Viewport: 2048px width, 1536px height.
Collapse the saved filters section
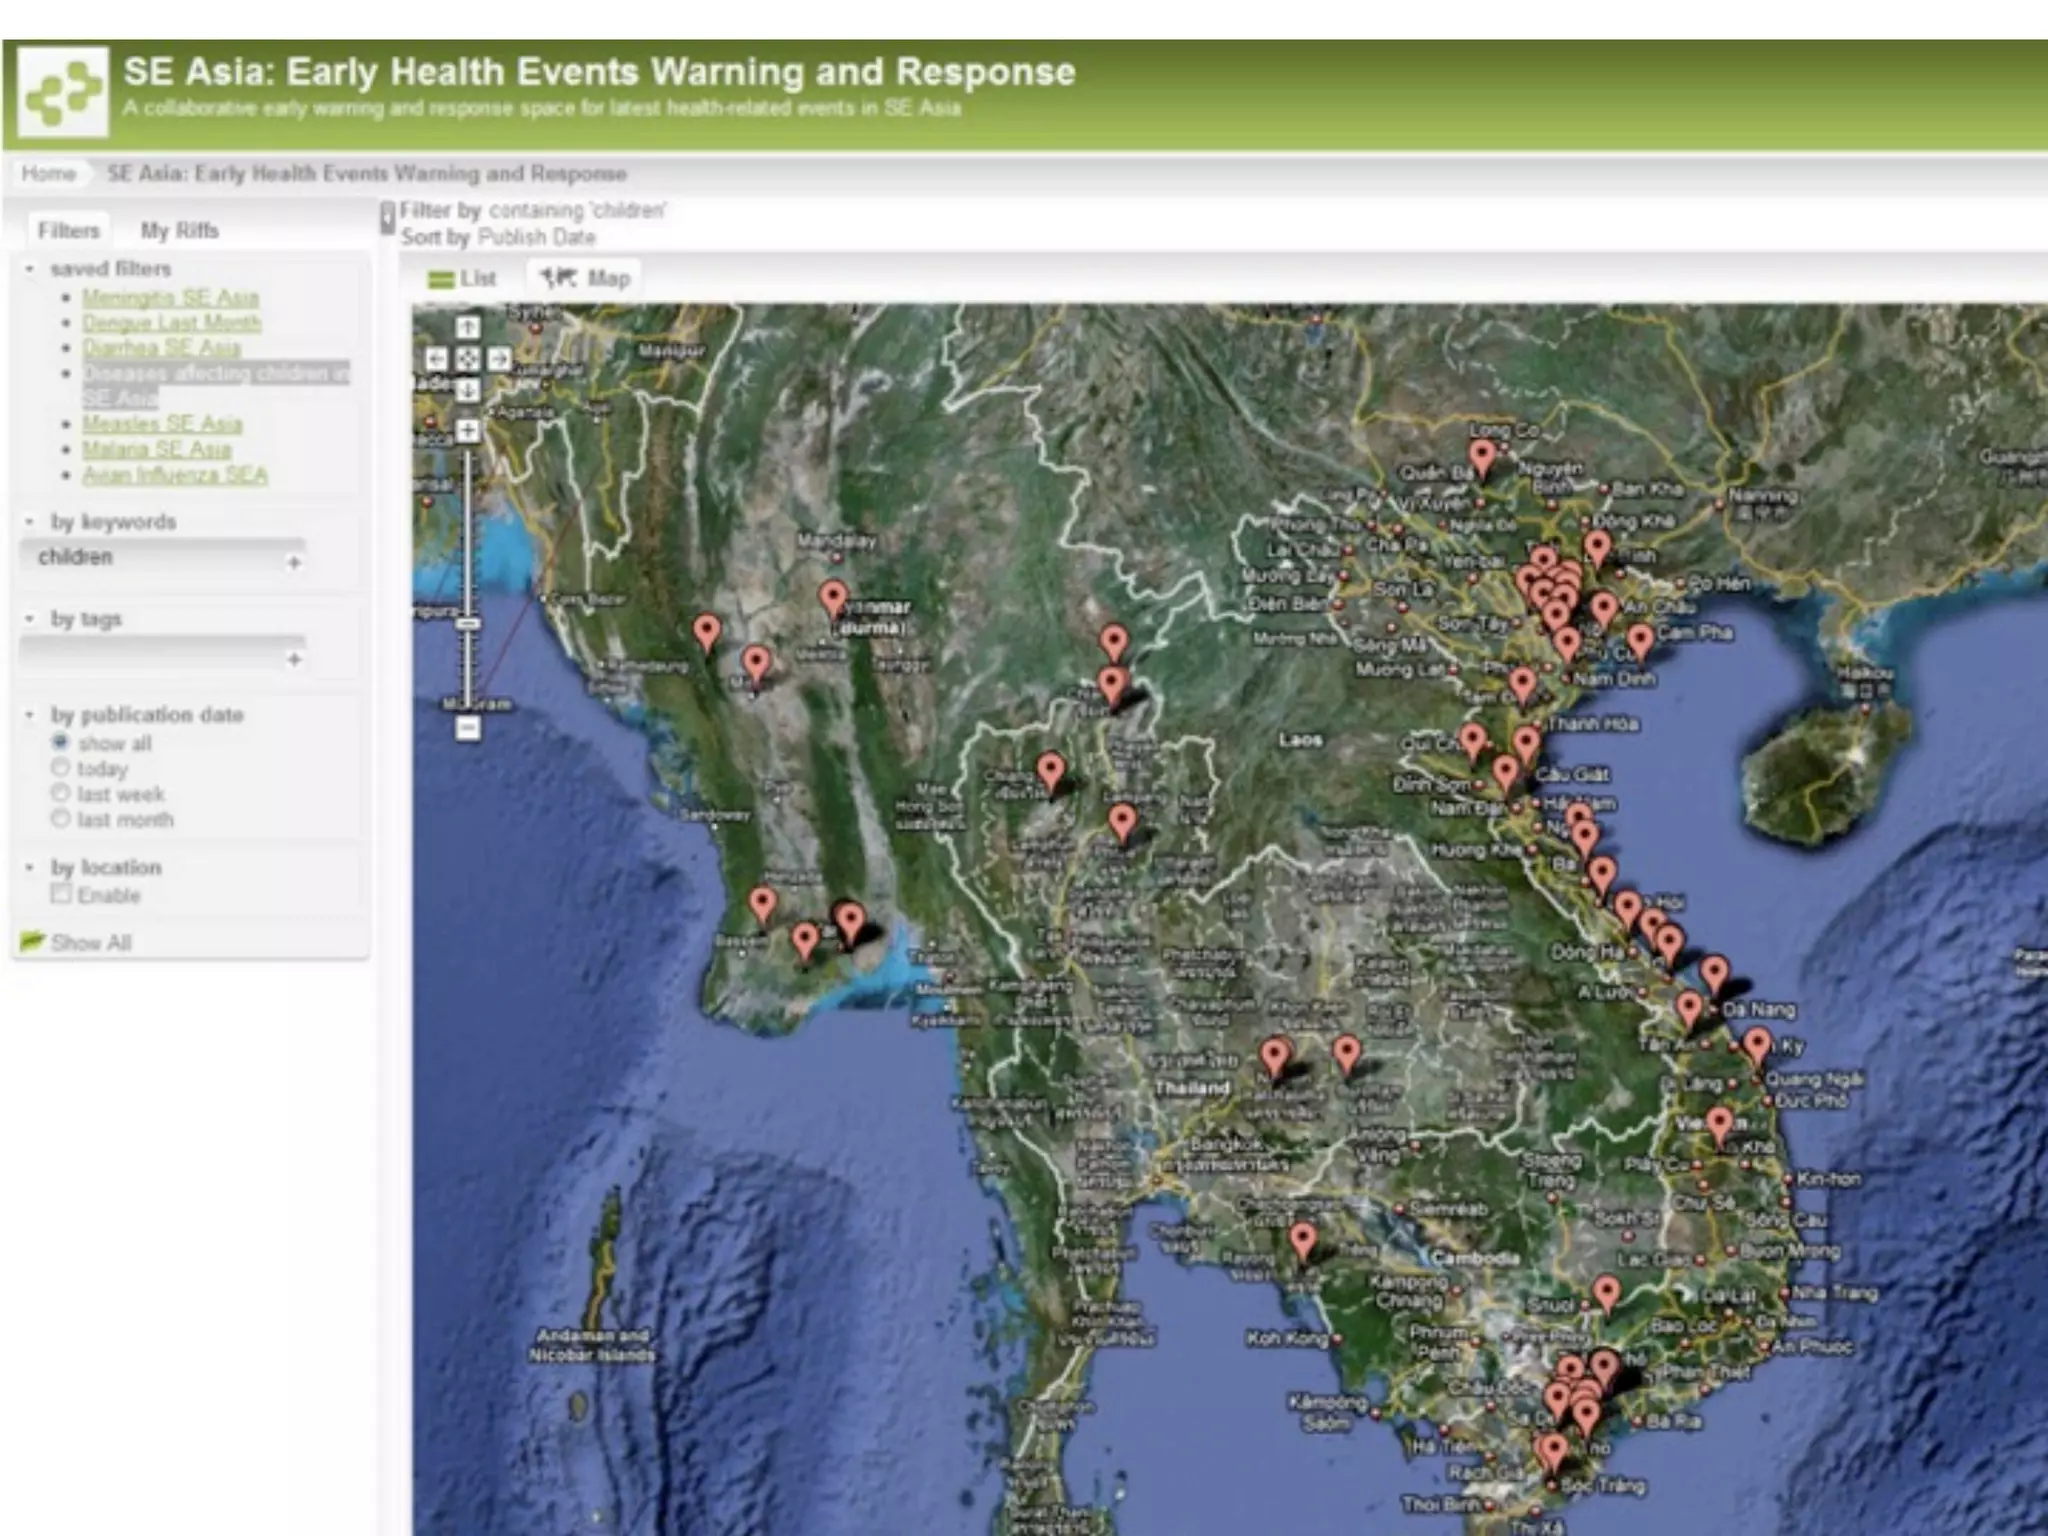(30, 269)
